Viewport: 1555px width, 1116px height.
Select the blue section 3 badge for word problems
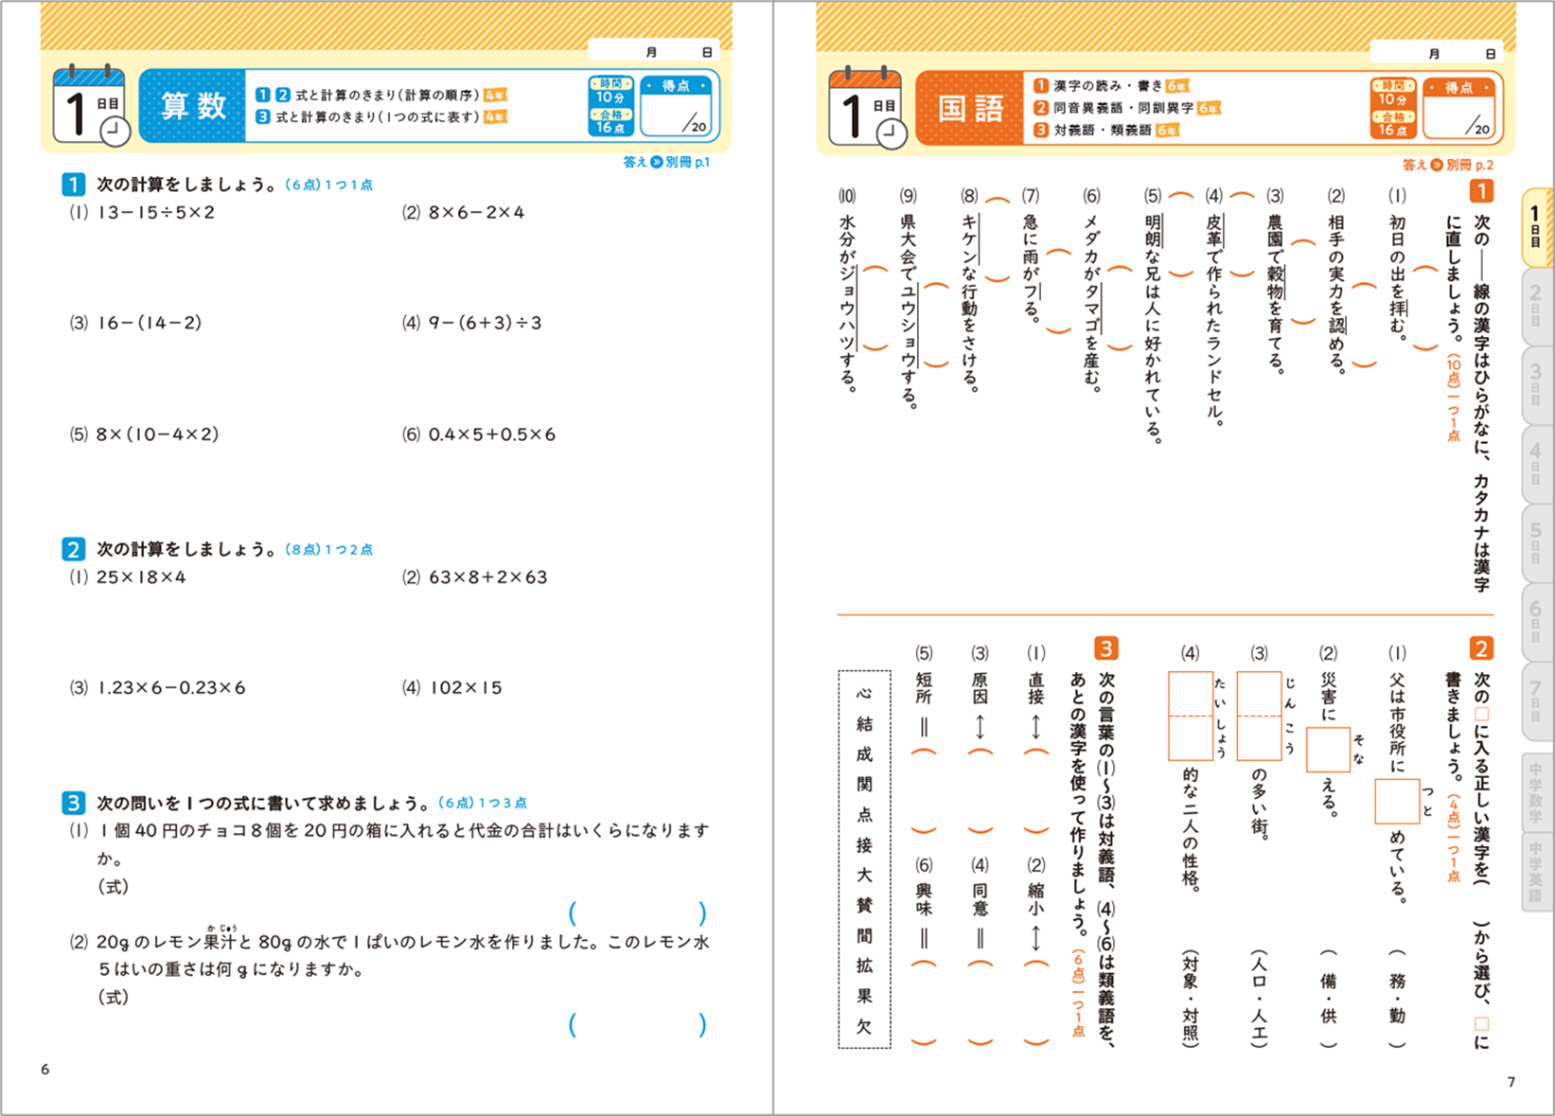pos(73,802)
